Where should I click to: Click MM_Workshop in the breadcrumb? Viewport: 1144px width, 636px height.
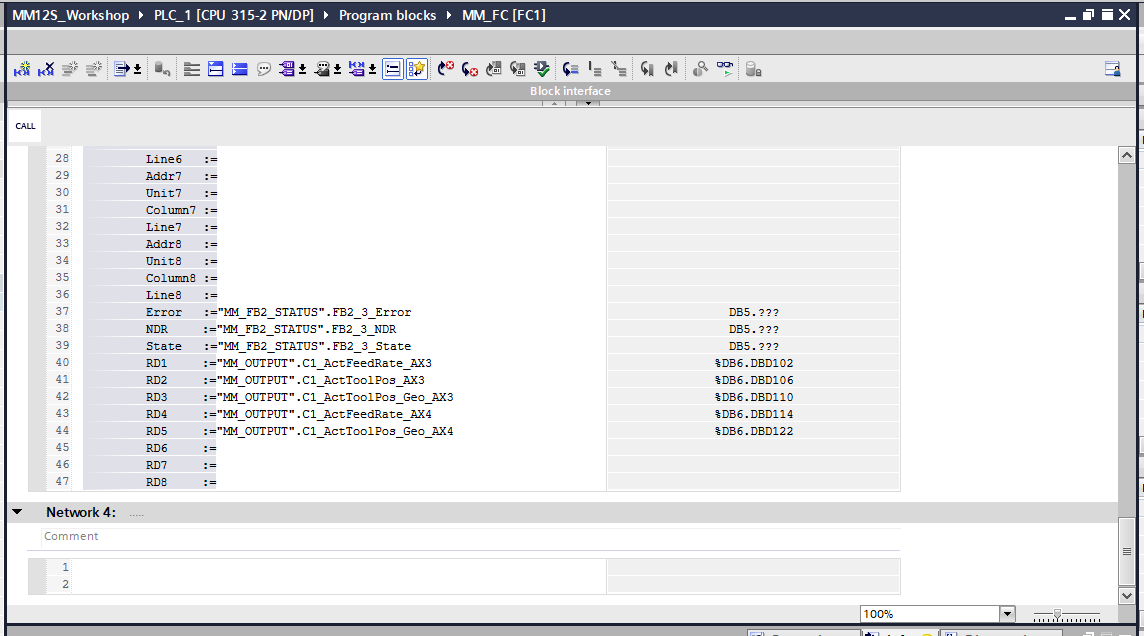[x=71, y=15]
